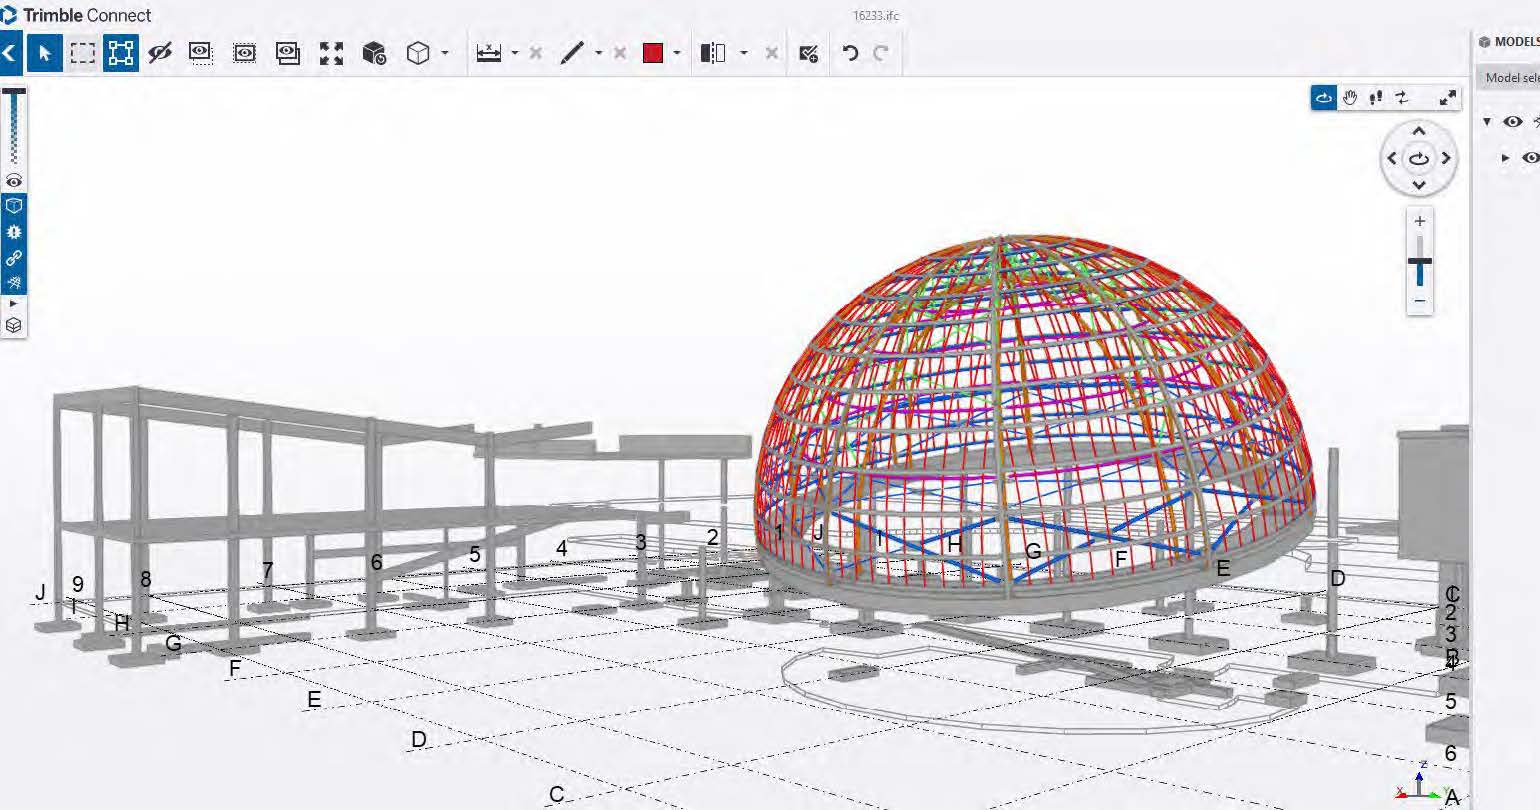Expand the collapsed child node in model tree
1540x810 pixels.
(1505, 158)
